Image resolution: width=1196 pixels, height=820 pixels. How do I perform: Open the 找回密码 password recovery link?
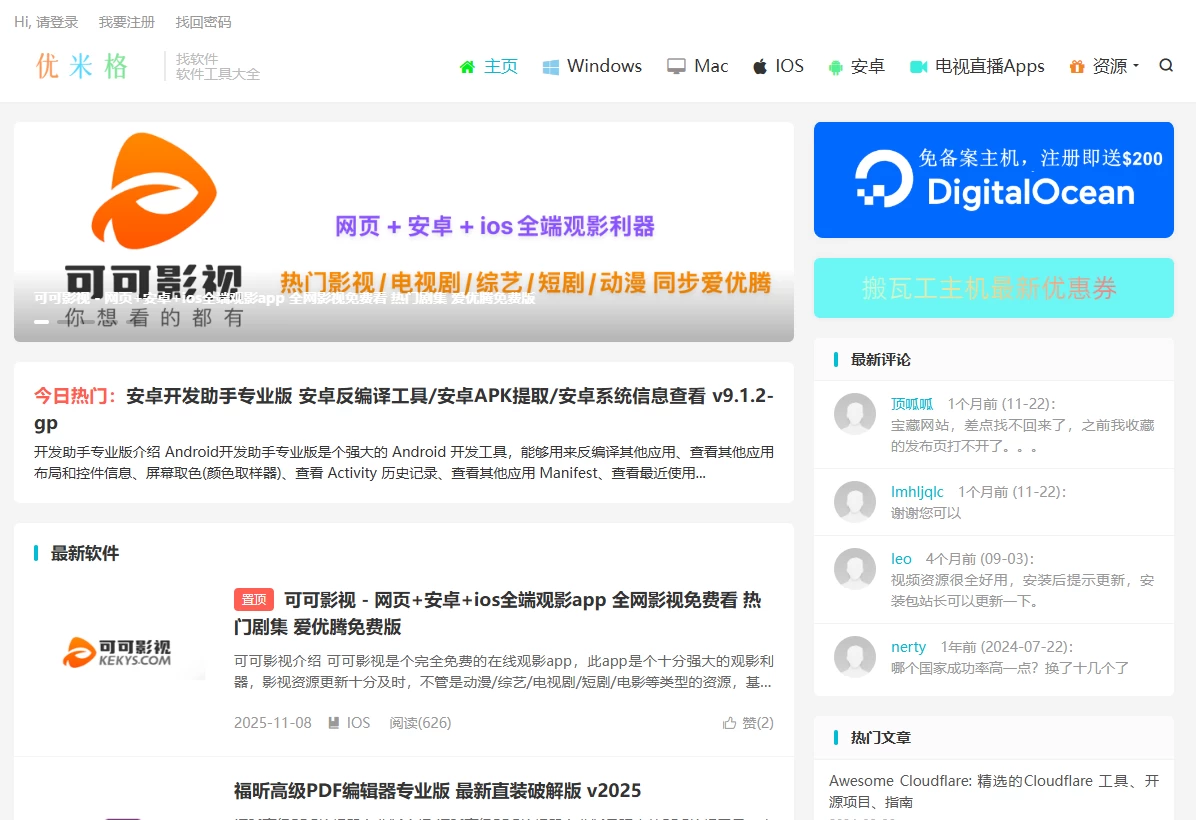click(x=203, y=22)
